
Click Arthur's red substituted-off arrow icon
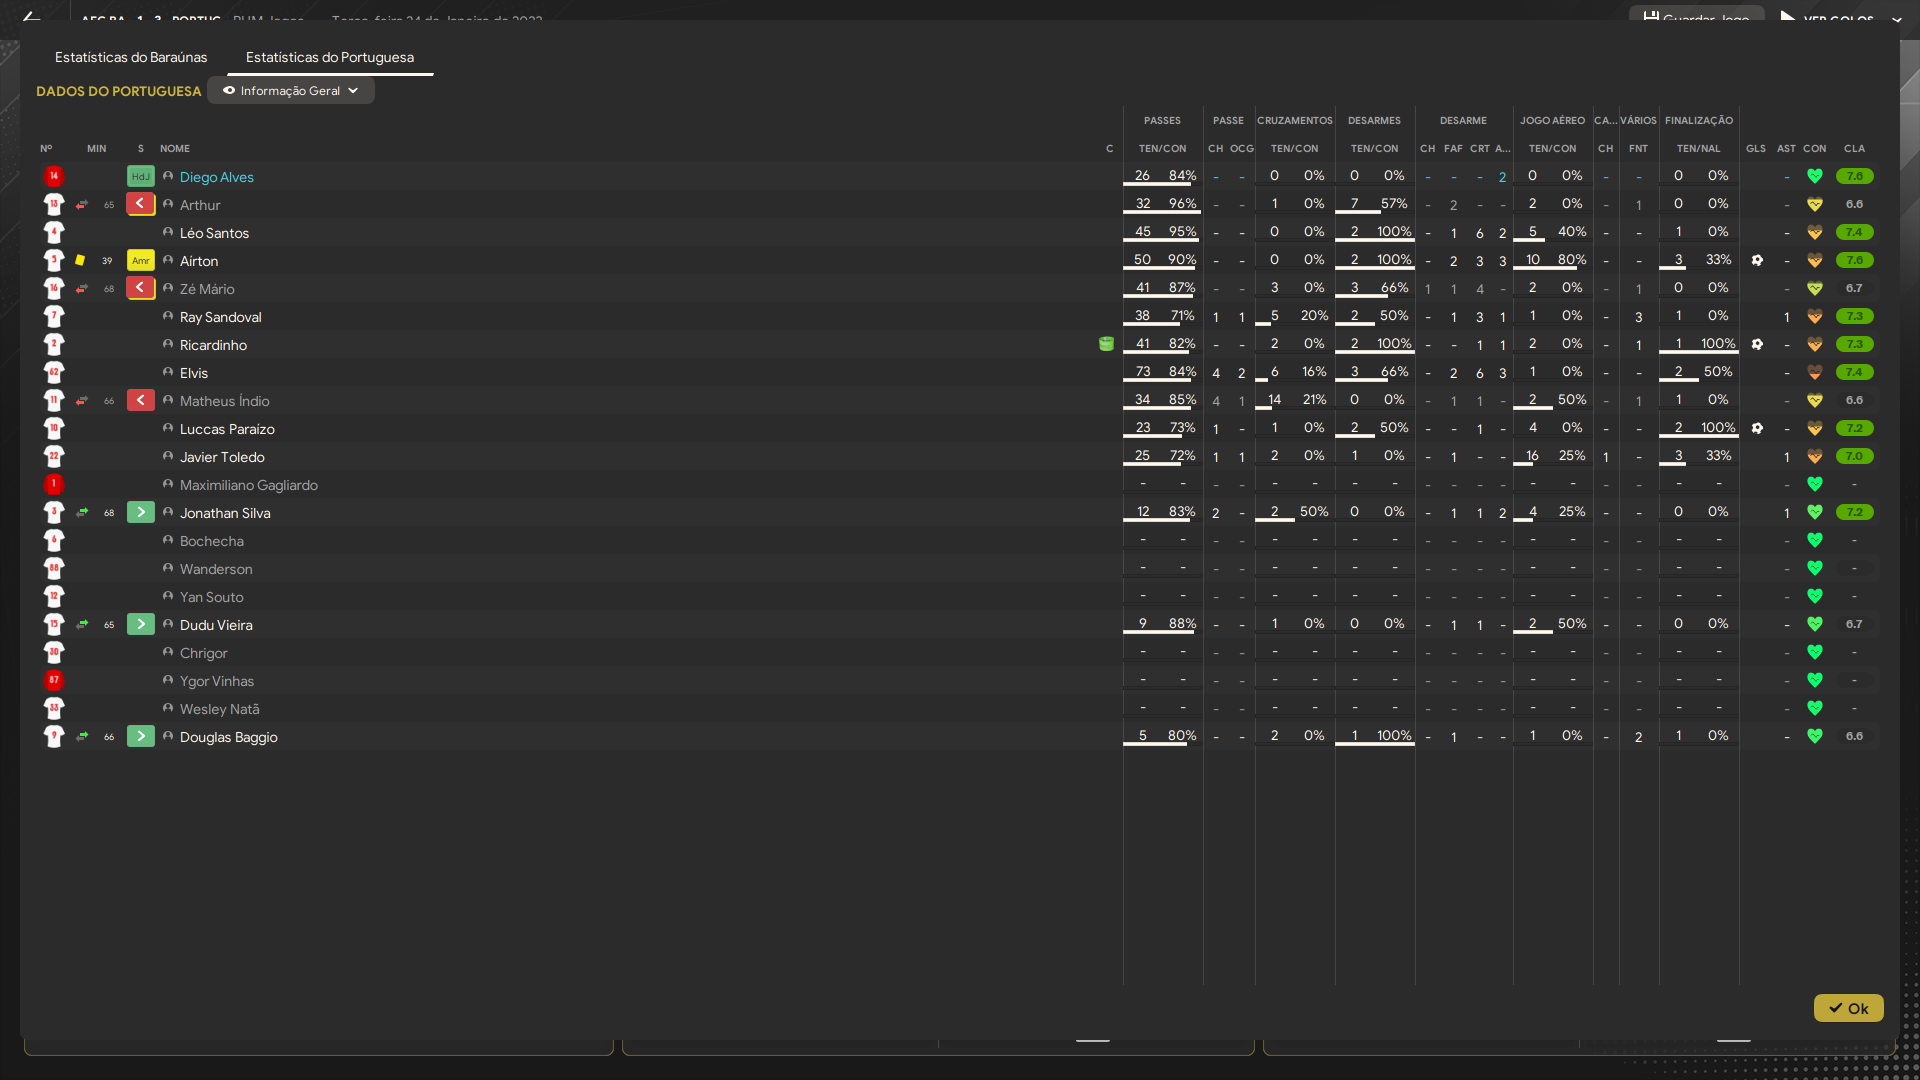tap(141, 204)
